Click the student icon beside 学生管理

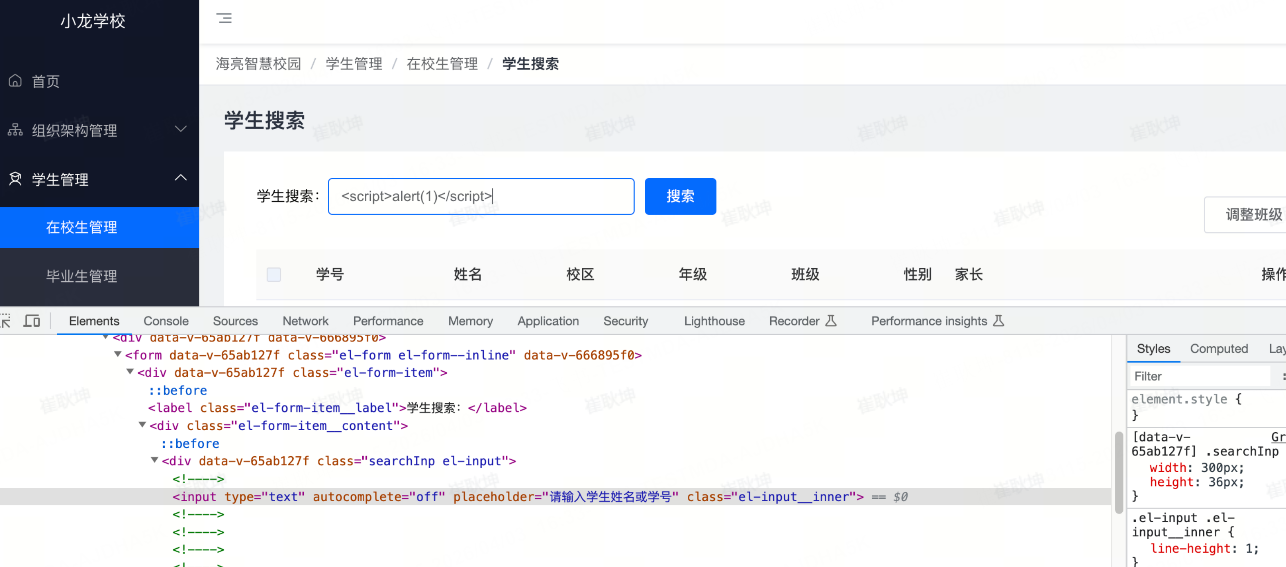coord(15,179)
